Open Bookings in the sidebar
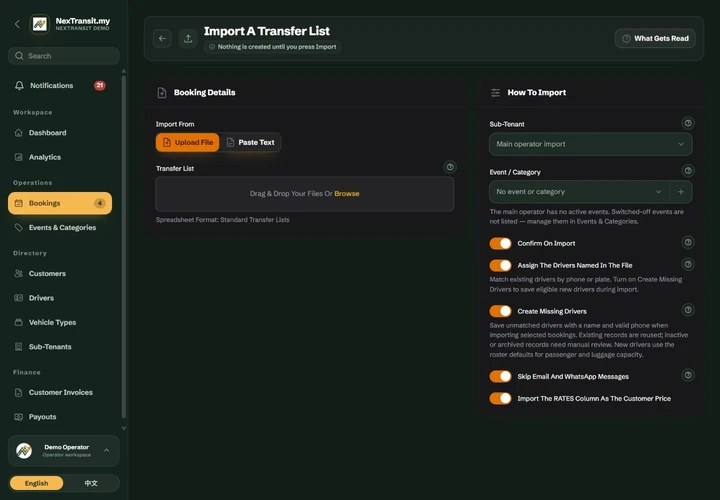The height and width of the screenshot is (500, 720). click(x=60, y=203)
